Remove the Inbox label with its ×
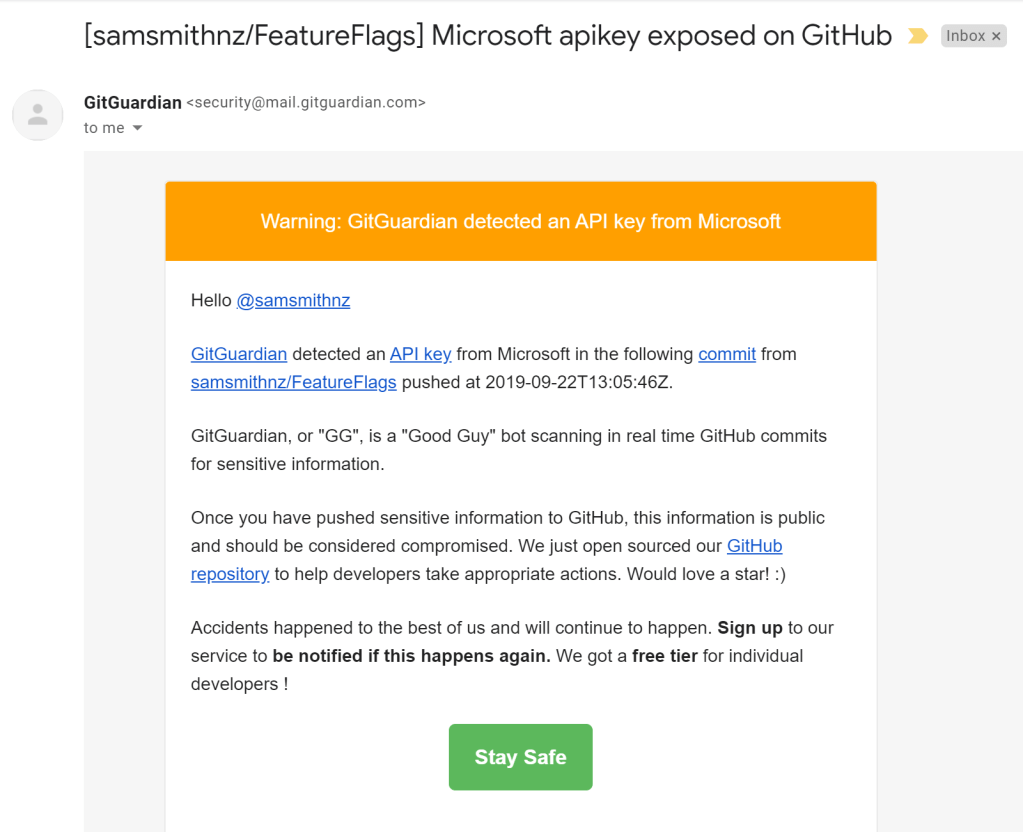1023x832 pixels. click(x=996, y=37)
